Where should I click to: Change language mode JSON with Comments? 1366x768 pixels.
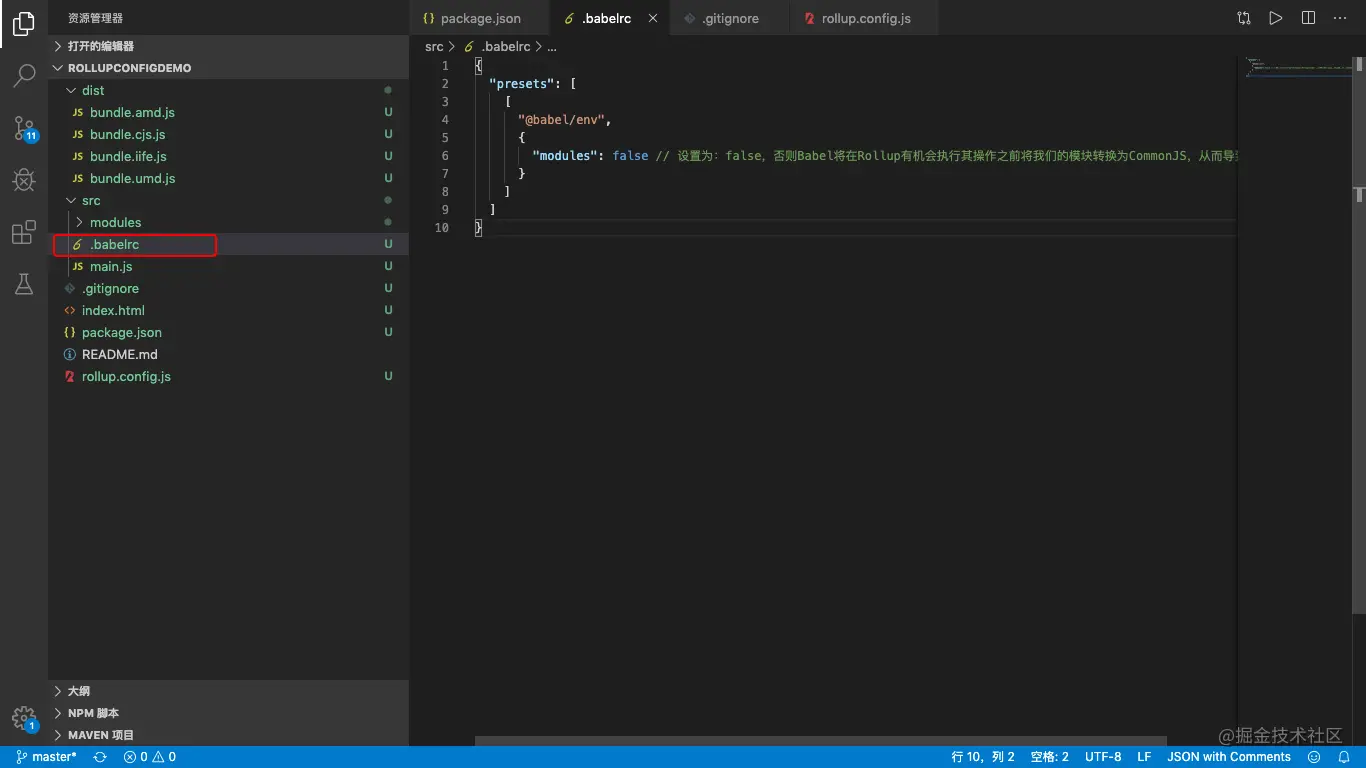1228,757
